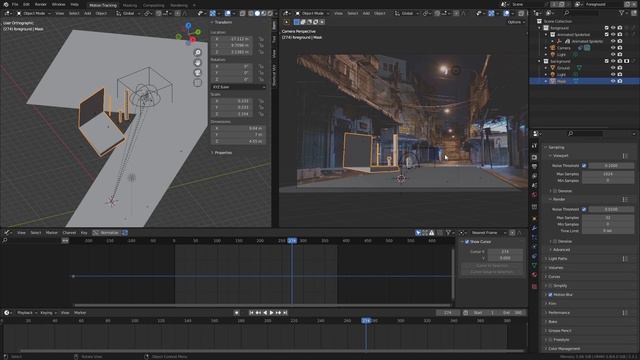
Task: Click the Location X field in Transform
Action: [232, 39]
